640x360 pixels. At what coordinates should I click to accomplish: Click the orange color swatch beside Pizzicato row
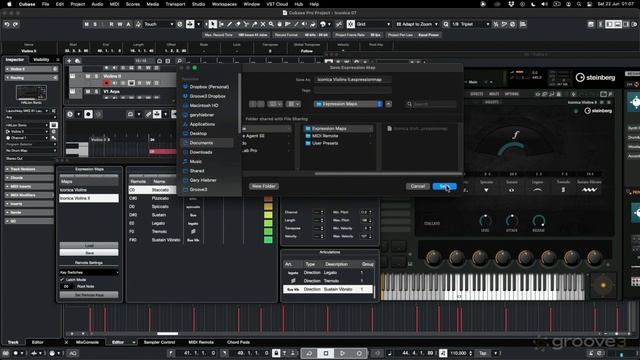268,199
